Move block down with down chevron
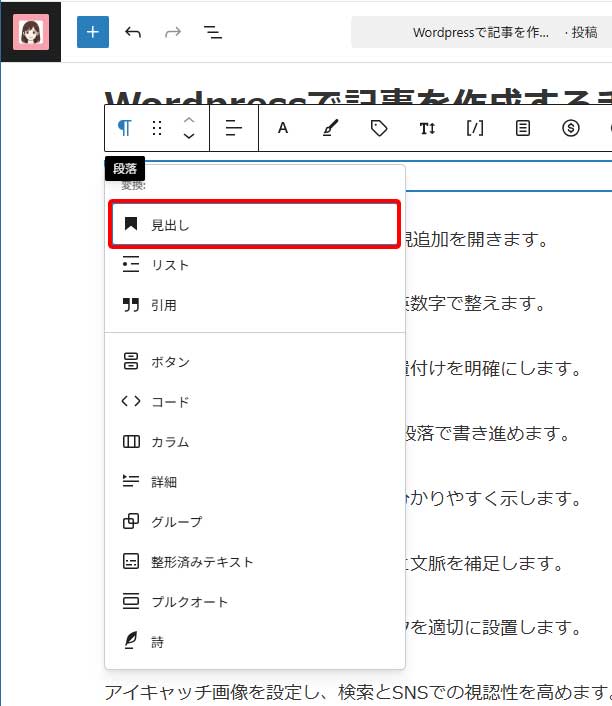 click(189, 136)
